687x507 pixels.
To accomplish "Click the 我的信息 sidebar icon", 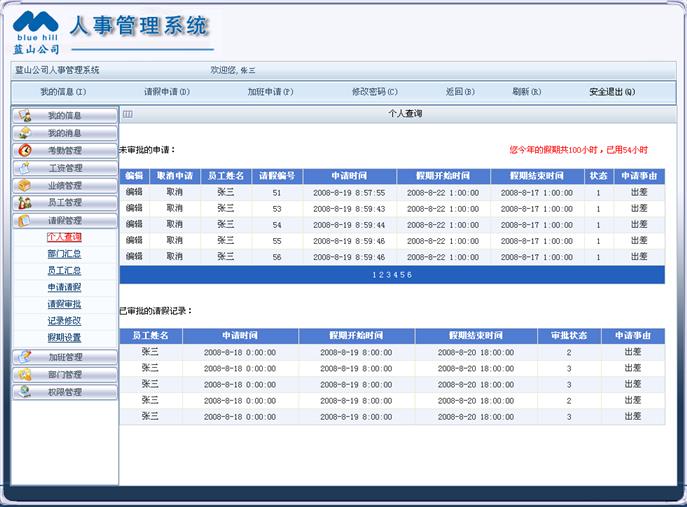I will (25, 116).
